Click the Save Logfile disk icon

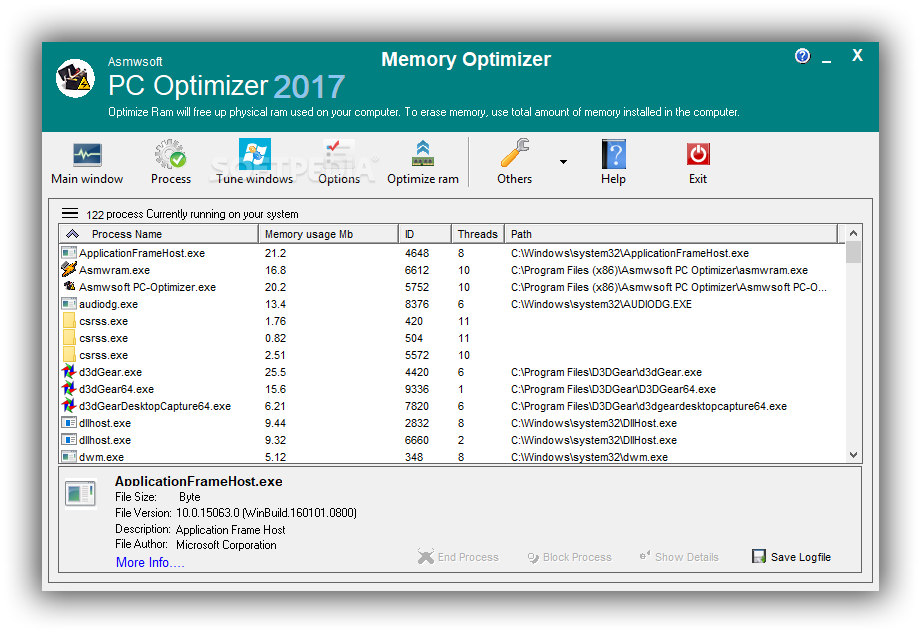(759, 556)
